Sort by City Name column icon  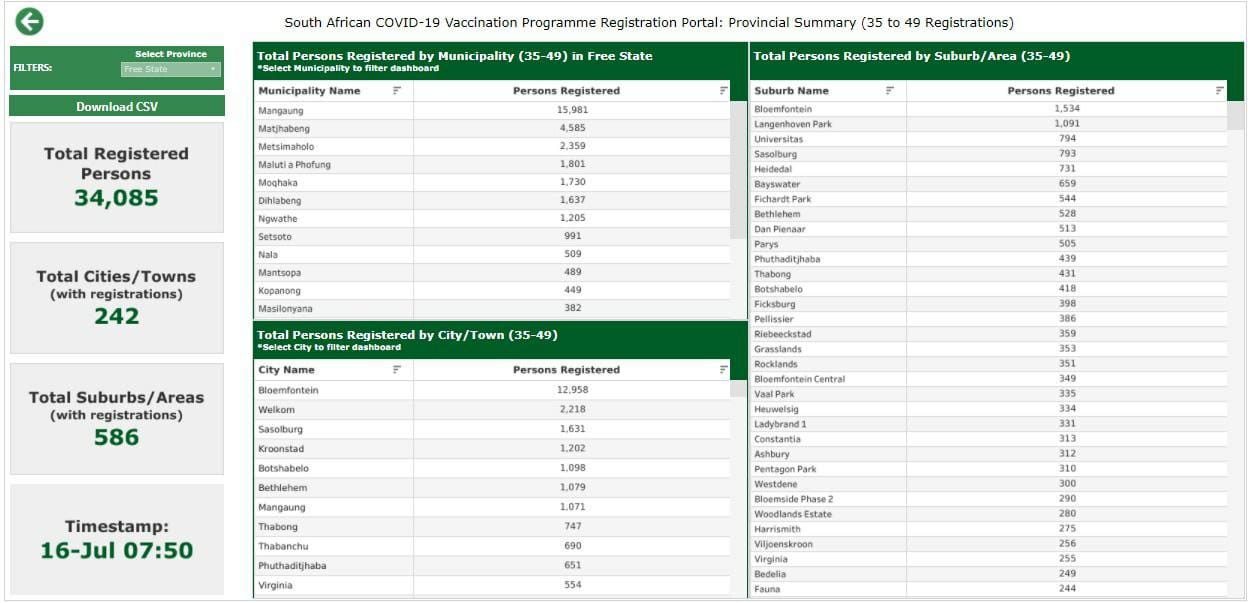click(x=397, y=370)
